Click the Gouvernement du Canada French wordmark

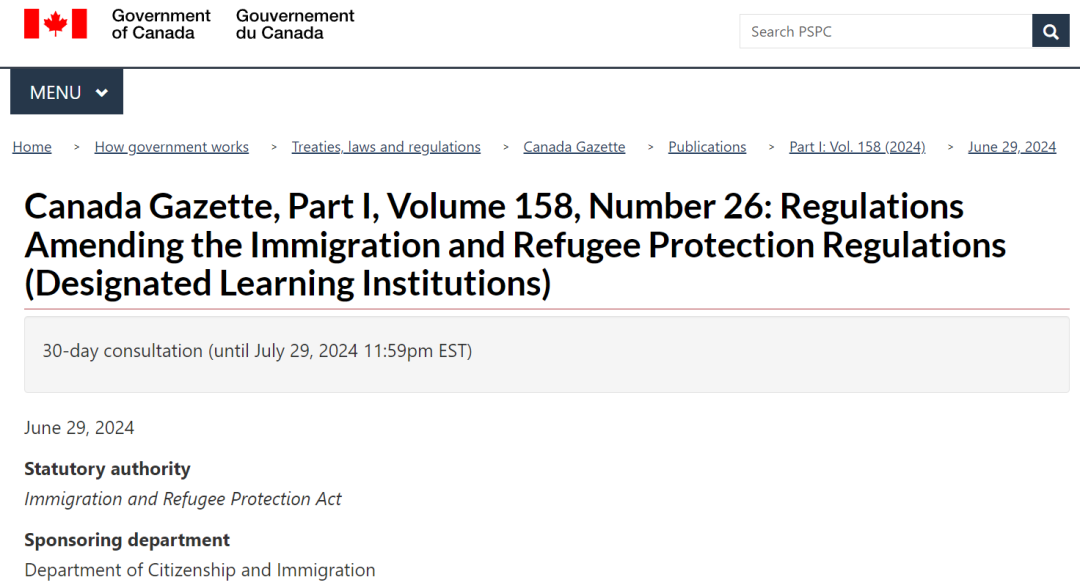click(295, 24)
